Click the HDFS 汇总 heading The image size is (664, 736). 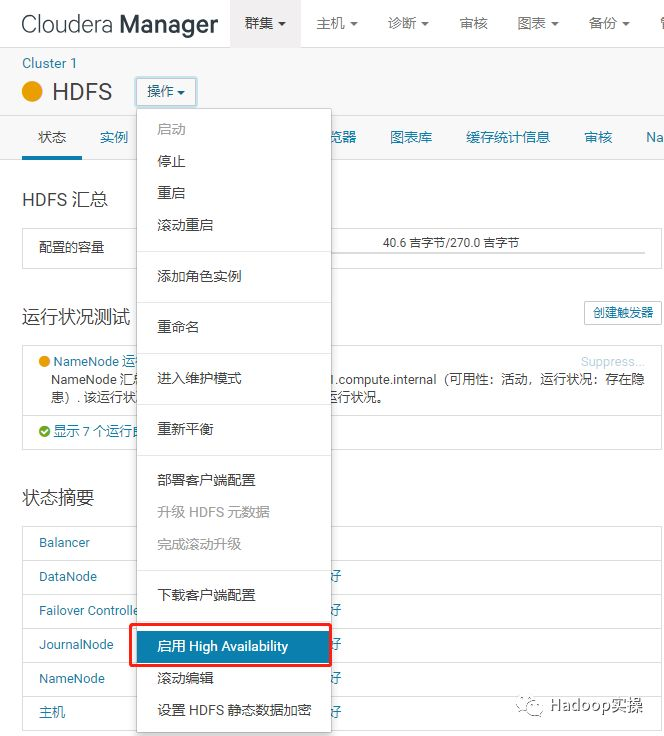[65, 199]
